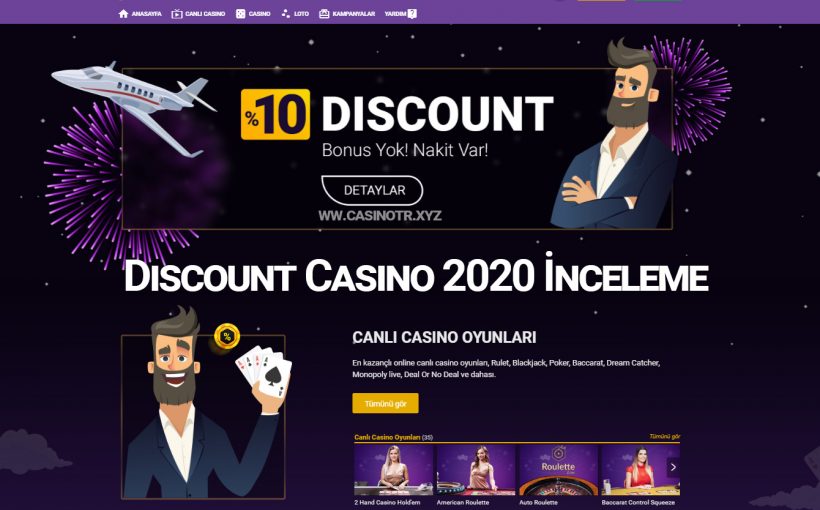
Task: Click the dice icon beside Casino
Action: click(x=241, y=14)
